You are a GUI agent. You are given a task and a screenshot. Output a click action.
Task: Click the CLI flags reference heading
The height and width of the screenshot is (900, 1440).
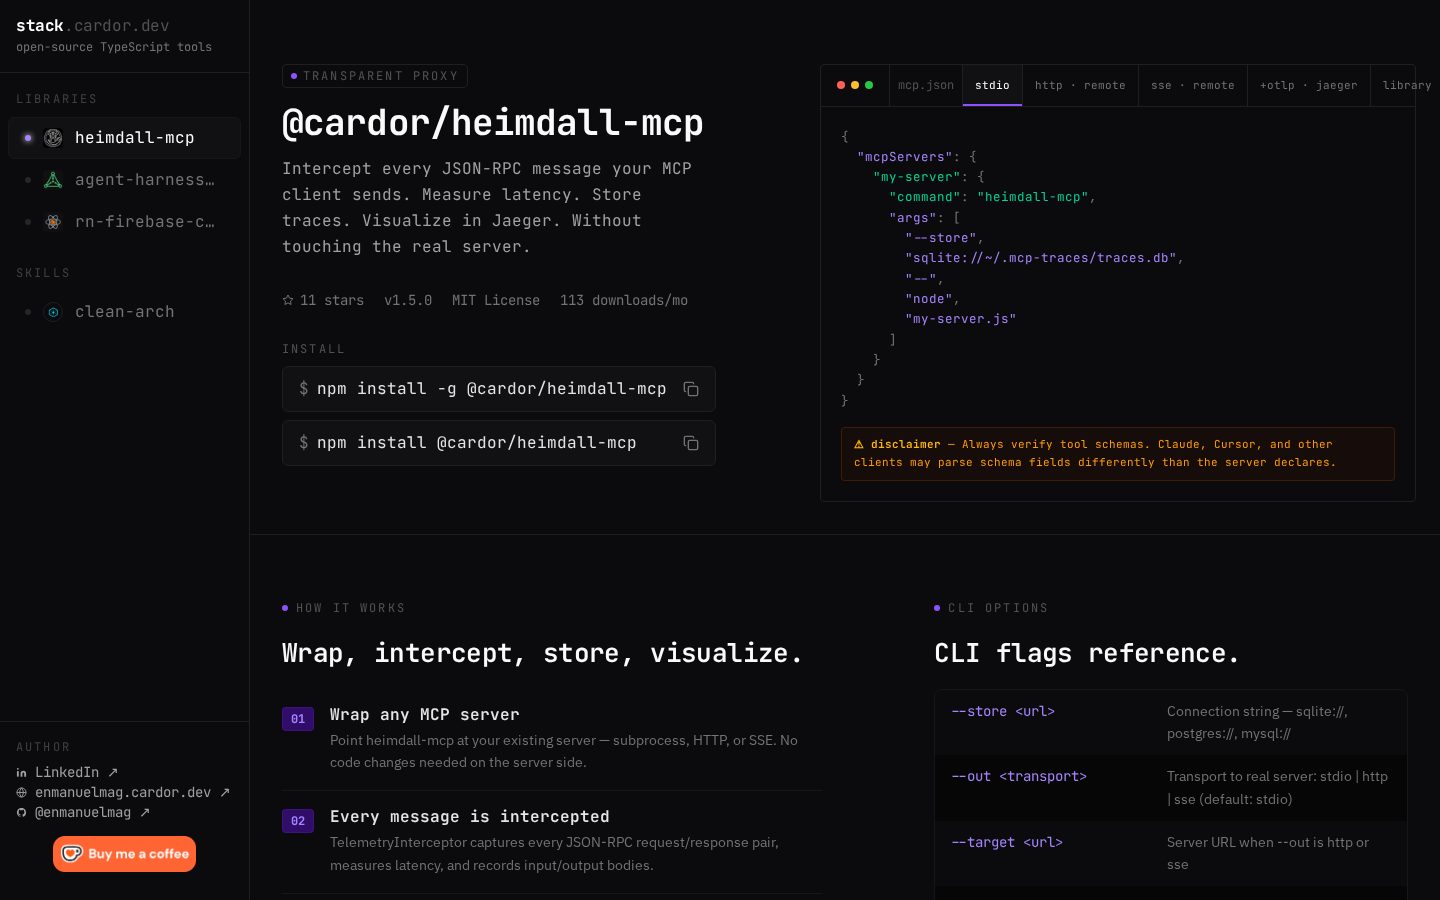point(1087,653)
